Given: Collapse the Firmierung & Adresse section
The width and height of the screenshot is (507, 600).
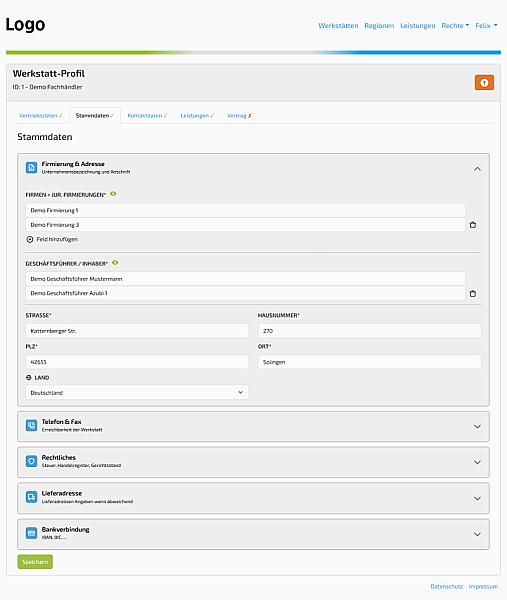Looking at the screenshot, I should coord(477,169).
